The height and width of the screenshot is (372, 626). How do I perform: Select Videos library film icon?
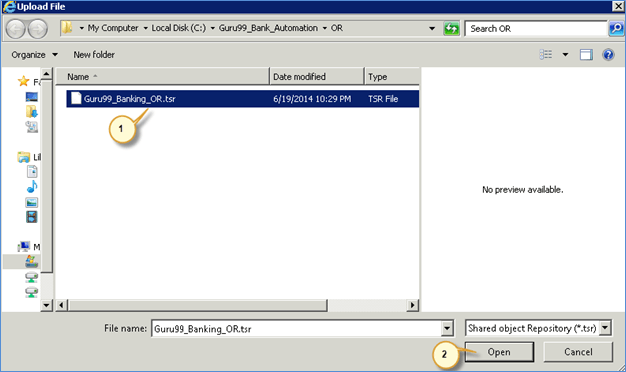(32, 217)
